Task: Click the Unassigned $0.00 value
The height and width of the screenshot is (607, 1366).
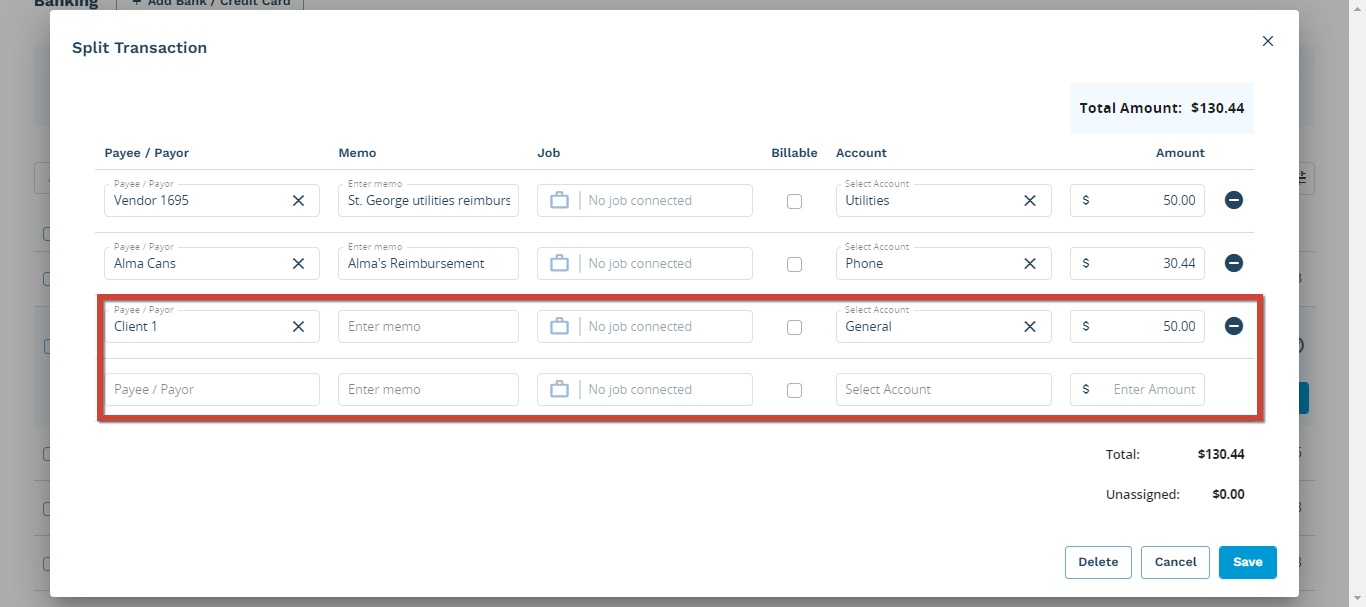Action: click(x=1228, y=494)
